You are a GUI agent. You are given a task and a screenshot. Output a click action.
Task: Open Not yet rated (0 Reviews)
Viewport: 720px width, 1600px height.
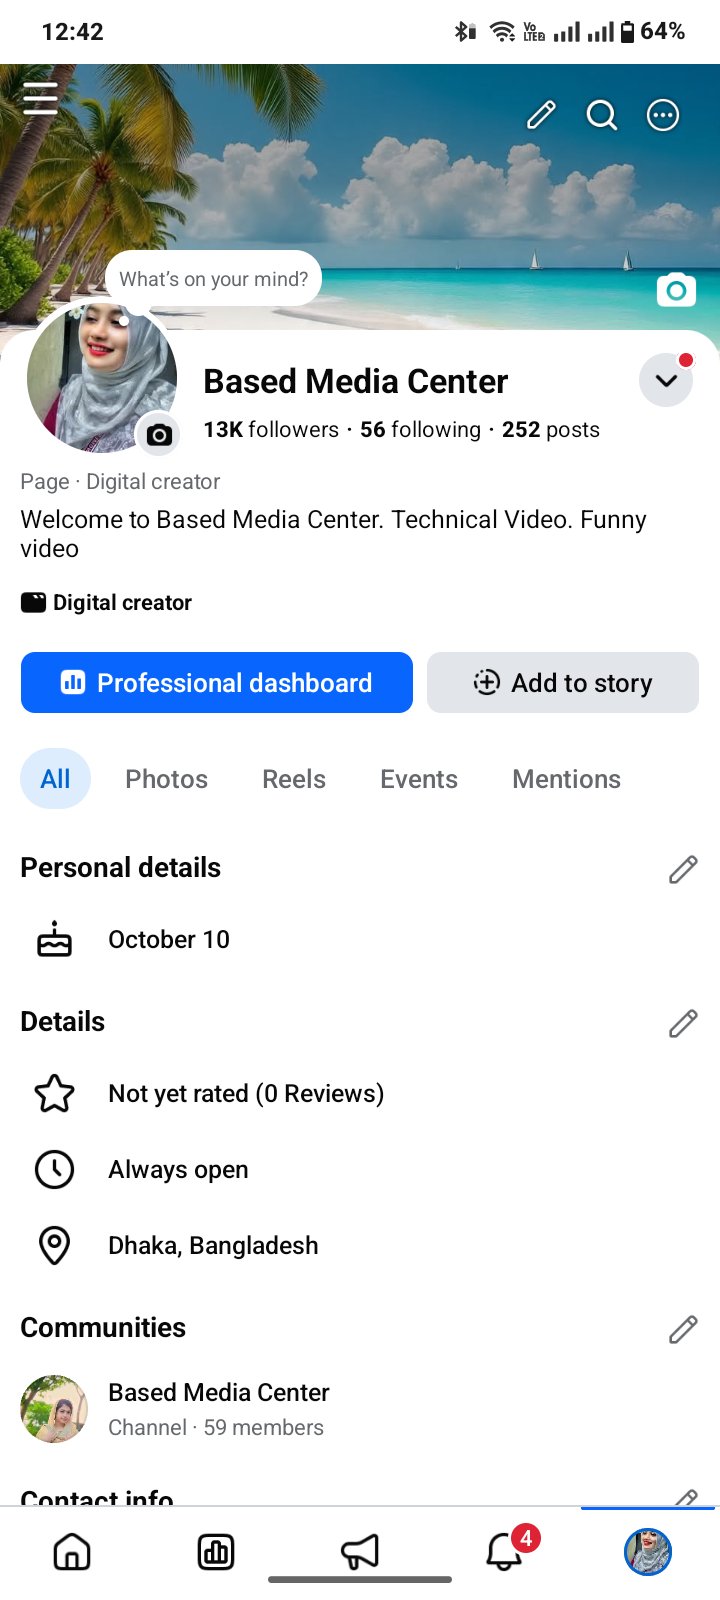(246, 1094)
